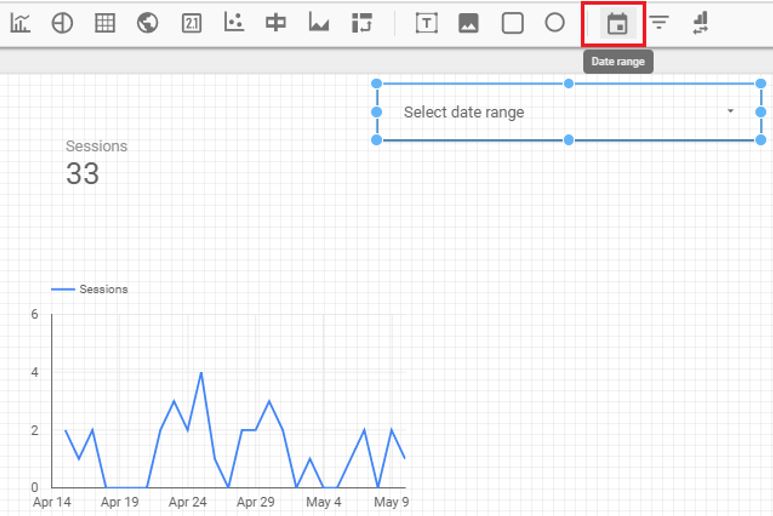Screen dimensions: 773x516
Task: Draw a circle shape
Action: 555,23
